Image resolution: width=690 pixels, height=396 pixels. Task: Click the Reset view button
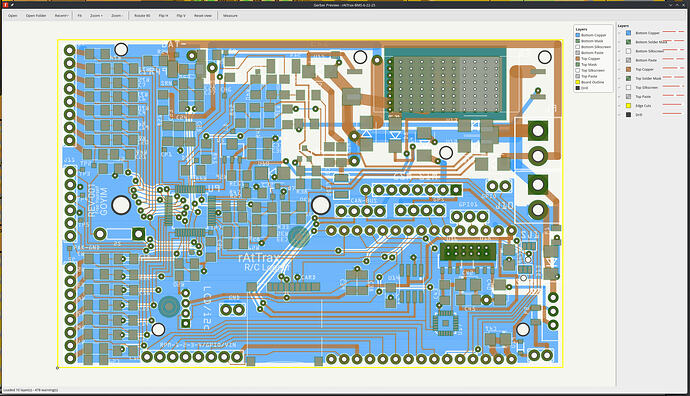(203, 15)
